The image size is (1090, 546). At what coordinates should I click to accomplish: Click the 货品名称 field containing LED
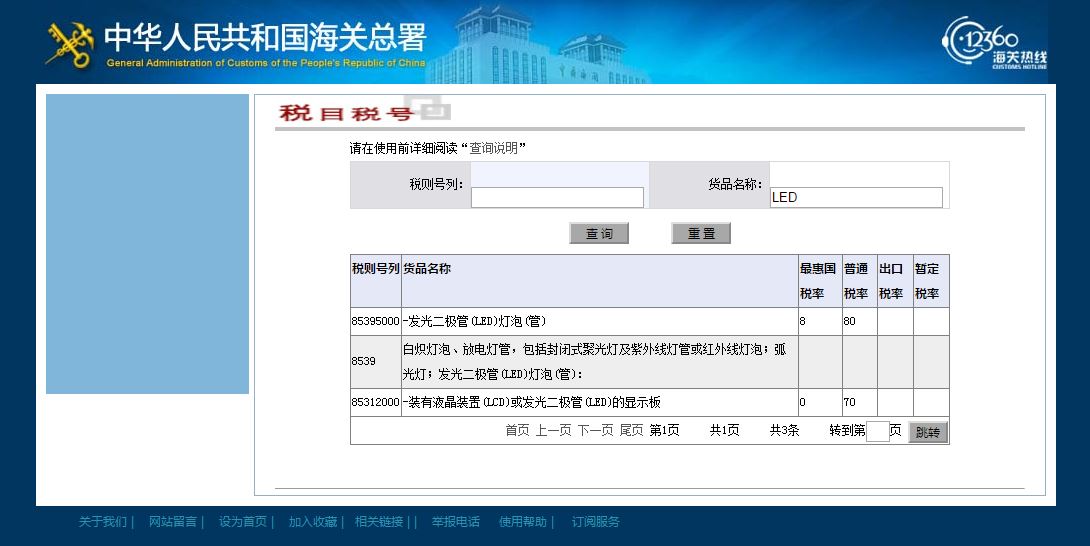856,198
